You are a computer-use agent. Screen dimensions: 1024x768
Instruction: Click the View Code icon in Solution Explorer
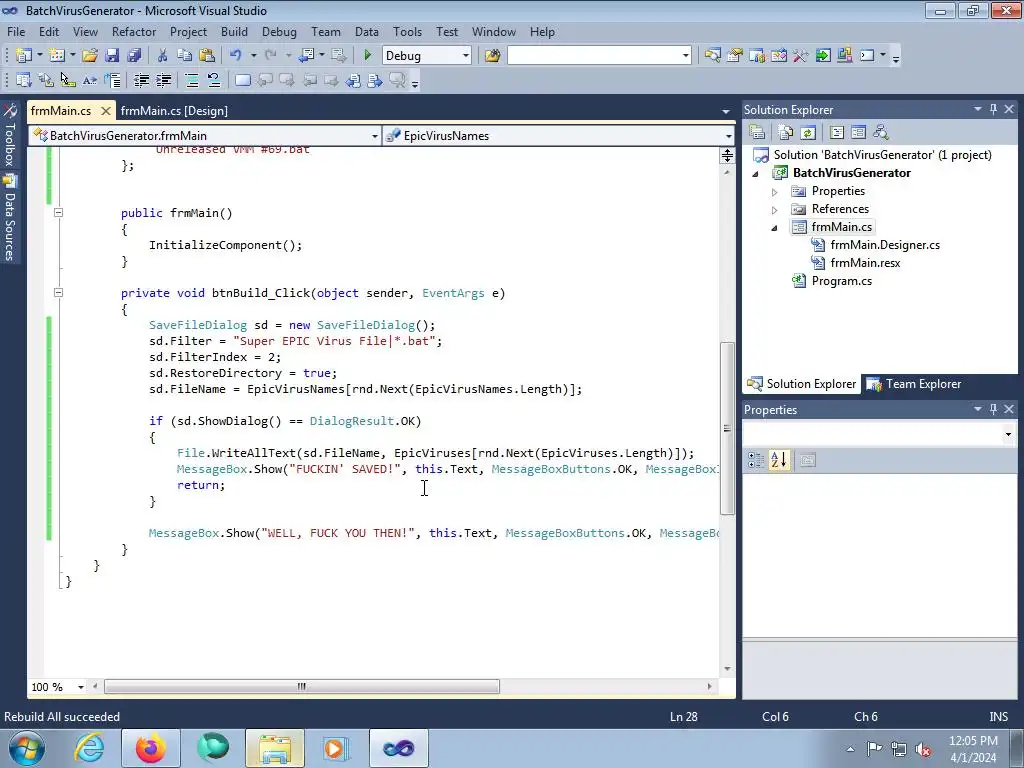pyautogui.click(x=837, y=133)
